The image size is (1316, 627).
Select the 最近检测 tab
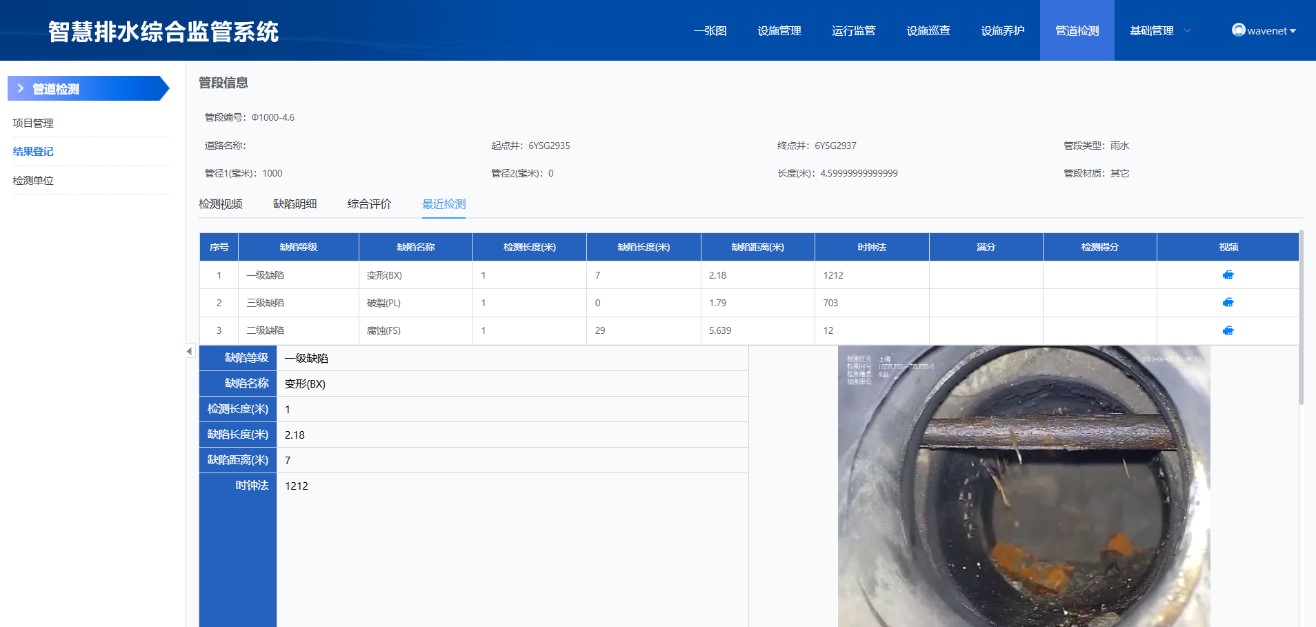point(443,204)
